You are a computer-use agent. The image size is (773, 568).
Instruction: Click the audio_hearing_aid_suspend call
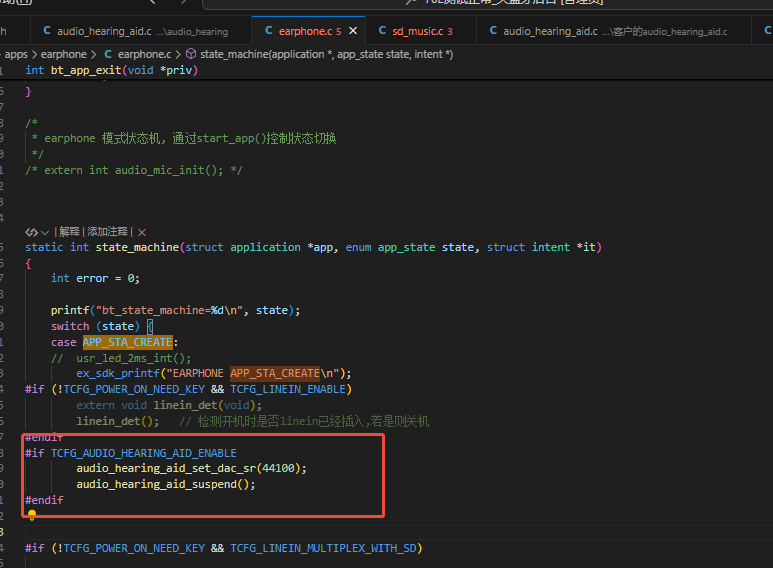166,484
